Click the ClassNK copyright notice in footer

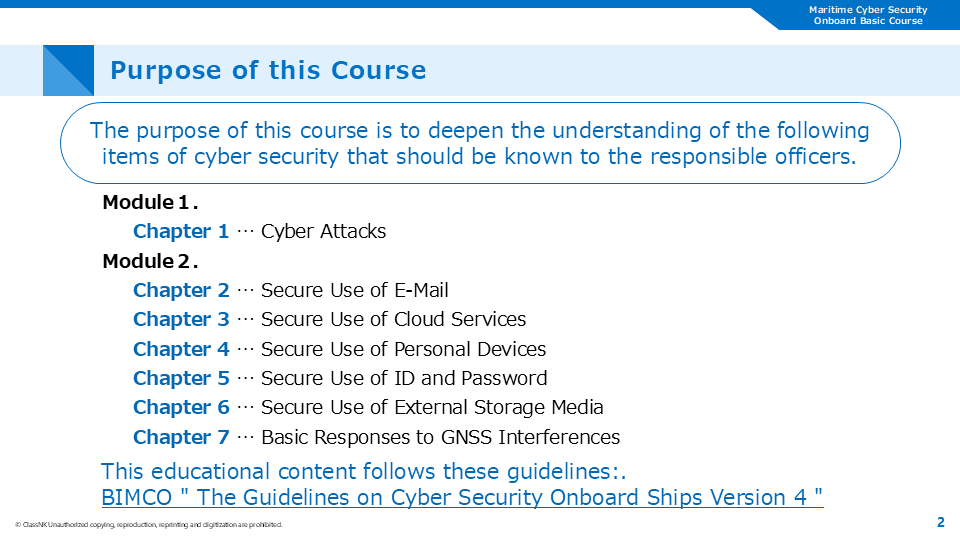149,525
